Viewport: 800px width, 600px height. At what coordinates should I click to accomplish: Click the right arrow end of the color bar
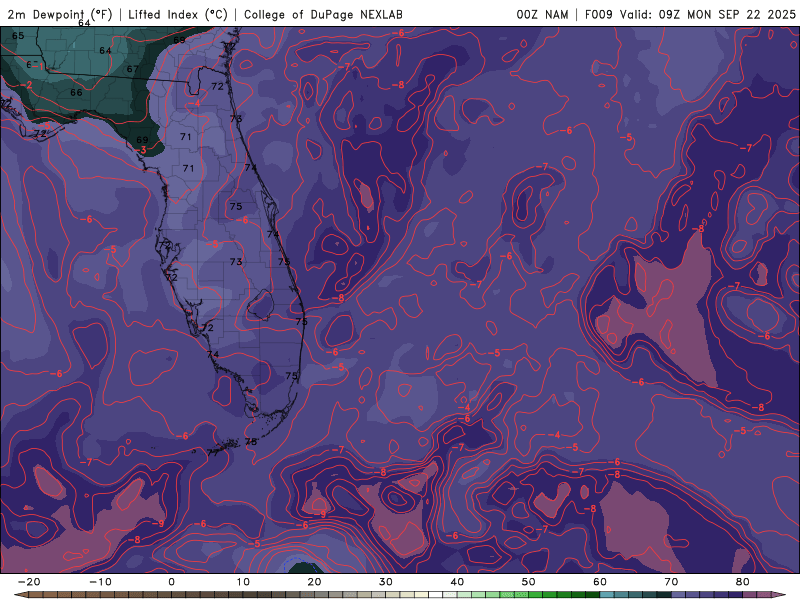[779, 595]
